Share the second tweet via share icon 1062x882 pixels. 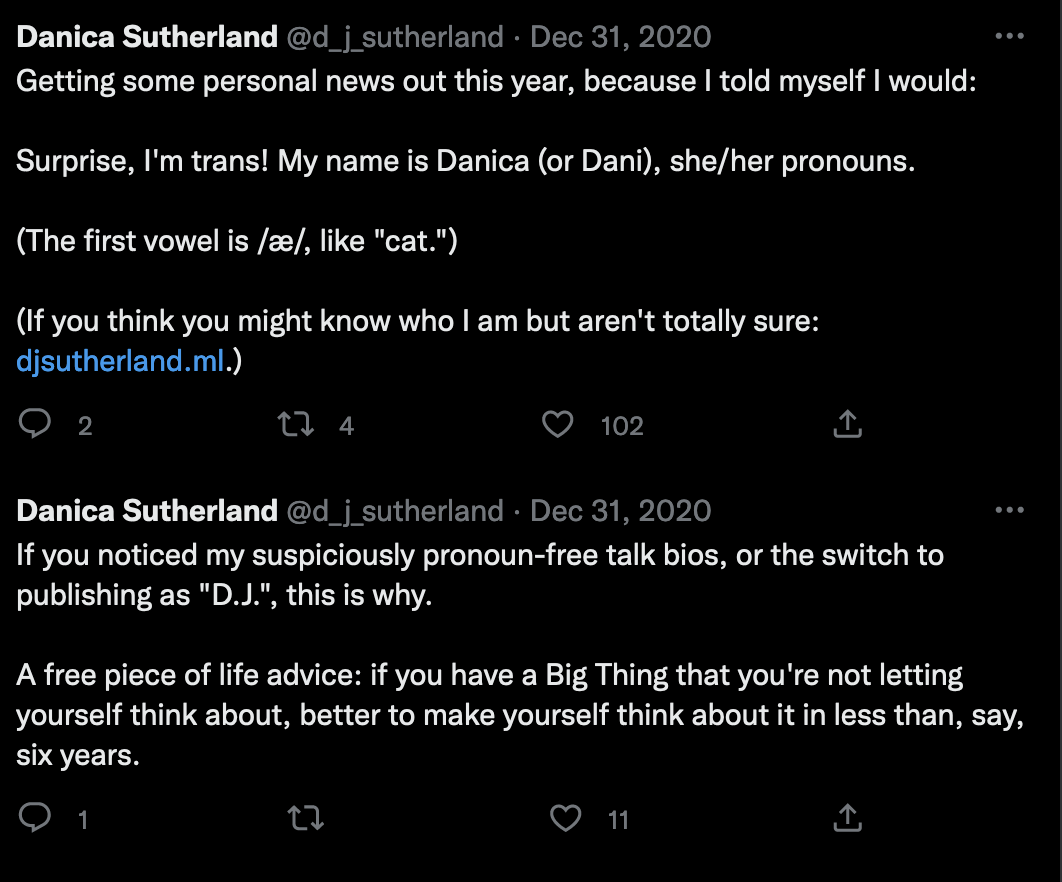[847, 819]
